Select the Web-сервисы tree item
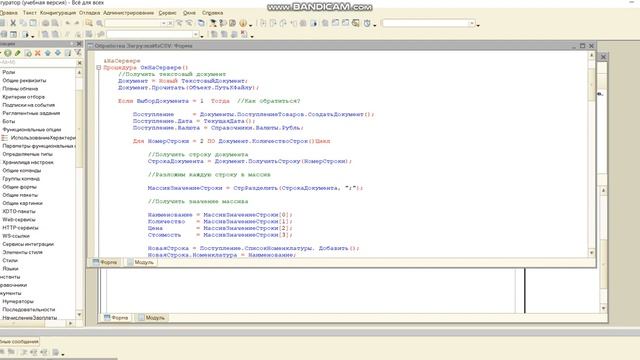The width and height of the screenshot is (640, 360). pyautogui.click(x=19, y=219)
